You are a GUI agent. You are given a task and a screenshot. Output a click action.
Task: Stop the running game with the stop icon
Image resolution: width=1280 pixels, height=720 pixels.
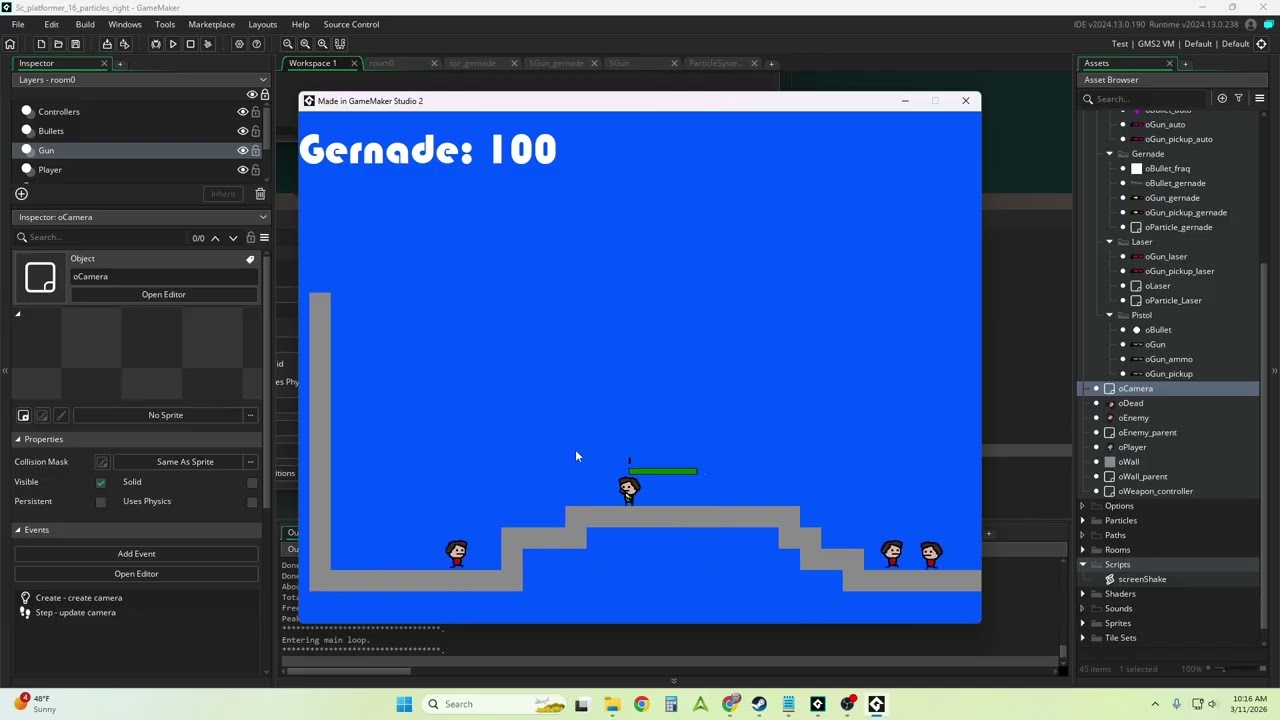click(x=190, y=44)
